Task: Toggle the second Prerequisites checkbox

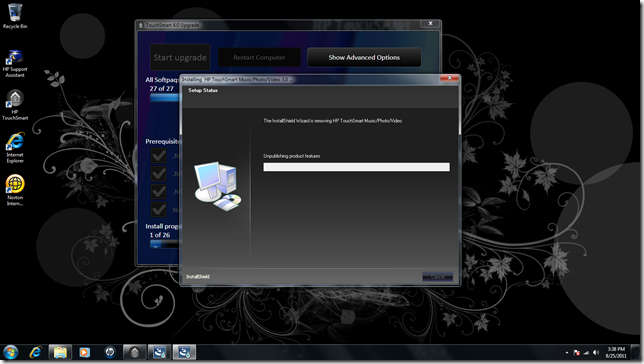Action: pyautogui.click(x=159, y=173)
